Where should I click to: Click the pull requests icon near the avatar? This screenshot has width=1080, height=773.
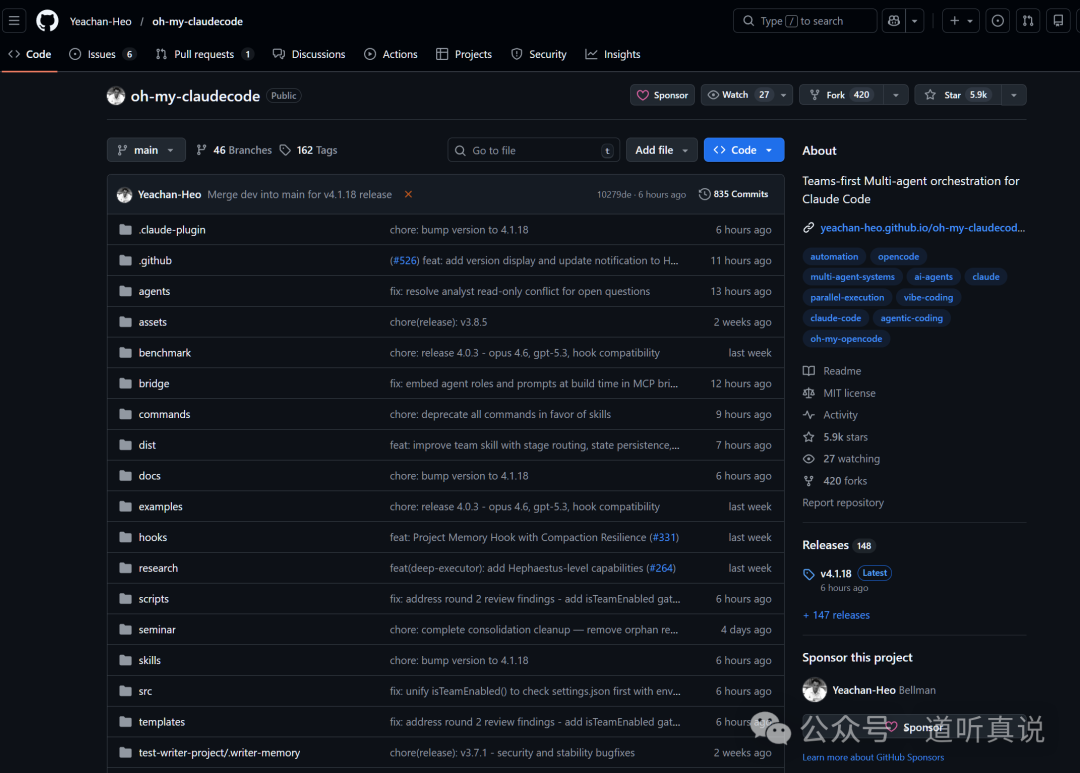click(1027, 20)
